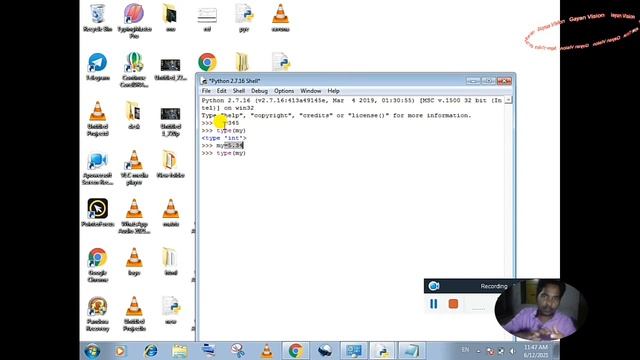Launch Internet Explorer from taskbar

click(151, 351)
